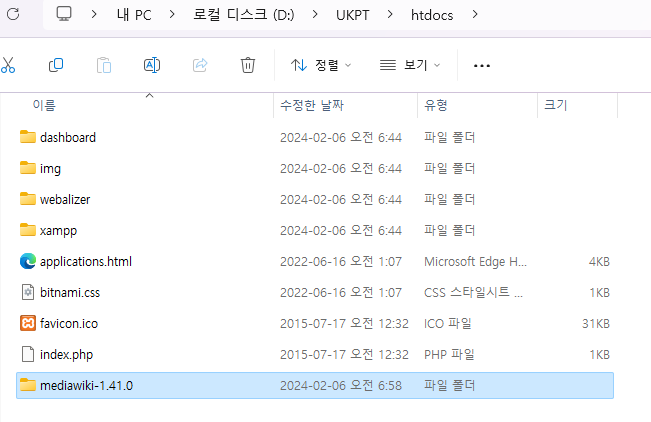The image size is (651, 422).
Task: Expand the chevron after 내 PC
Action: pyautogui.click(x=172, y=15)
